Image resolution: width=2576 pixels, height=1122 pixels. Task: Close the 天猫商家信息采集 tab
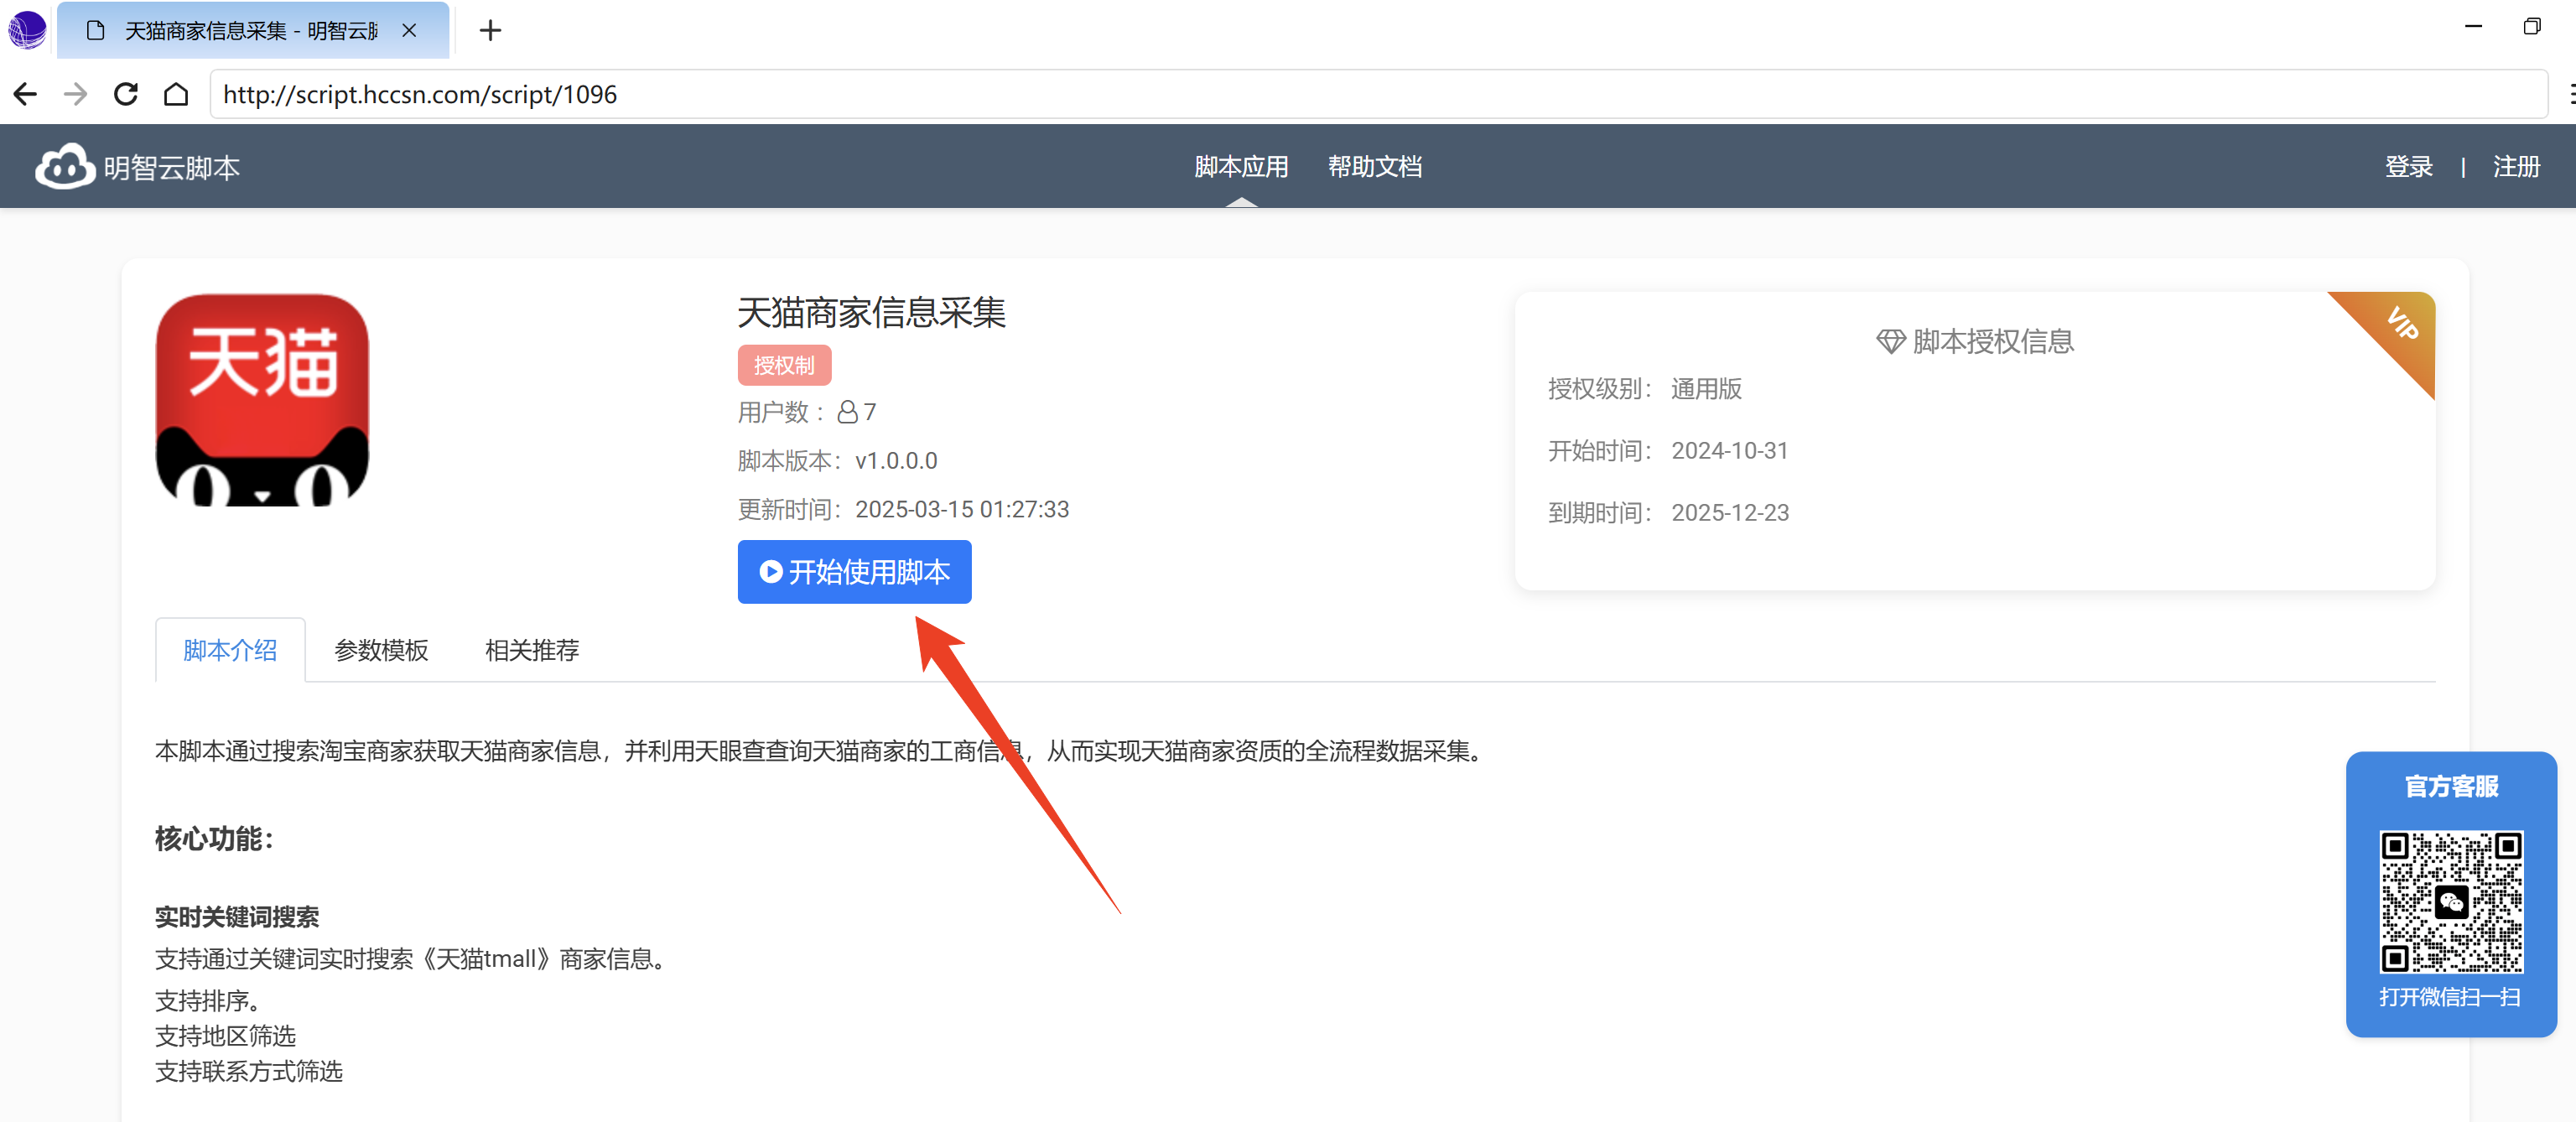click(409, 31)
